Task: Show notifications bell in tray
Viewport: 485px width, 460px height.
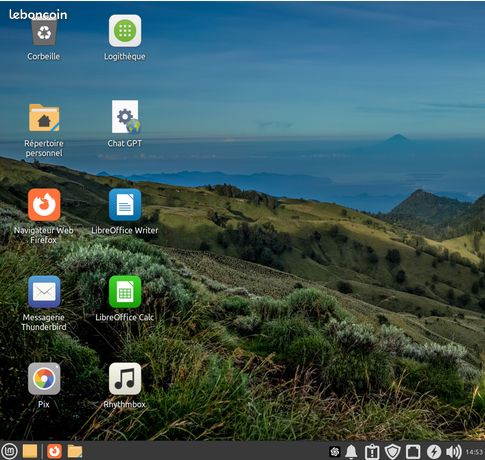Action: tap(351, 452)
